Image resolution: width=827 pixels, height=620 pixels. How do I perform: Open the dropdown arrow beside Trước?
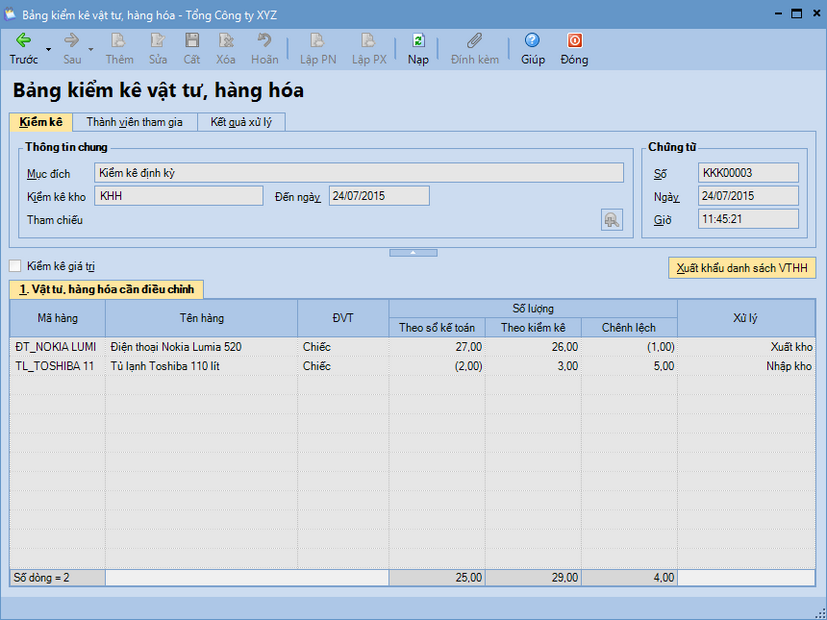click(x=49, y=50)
